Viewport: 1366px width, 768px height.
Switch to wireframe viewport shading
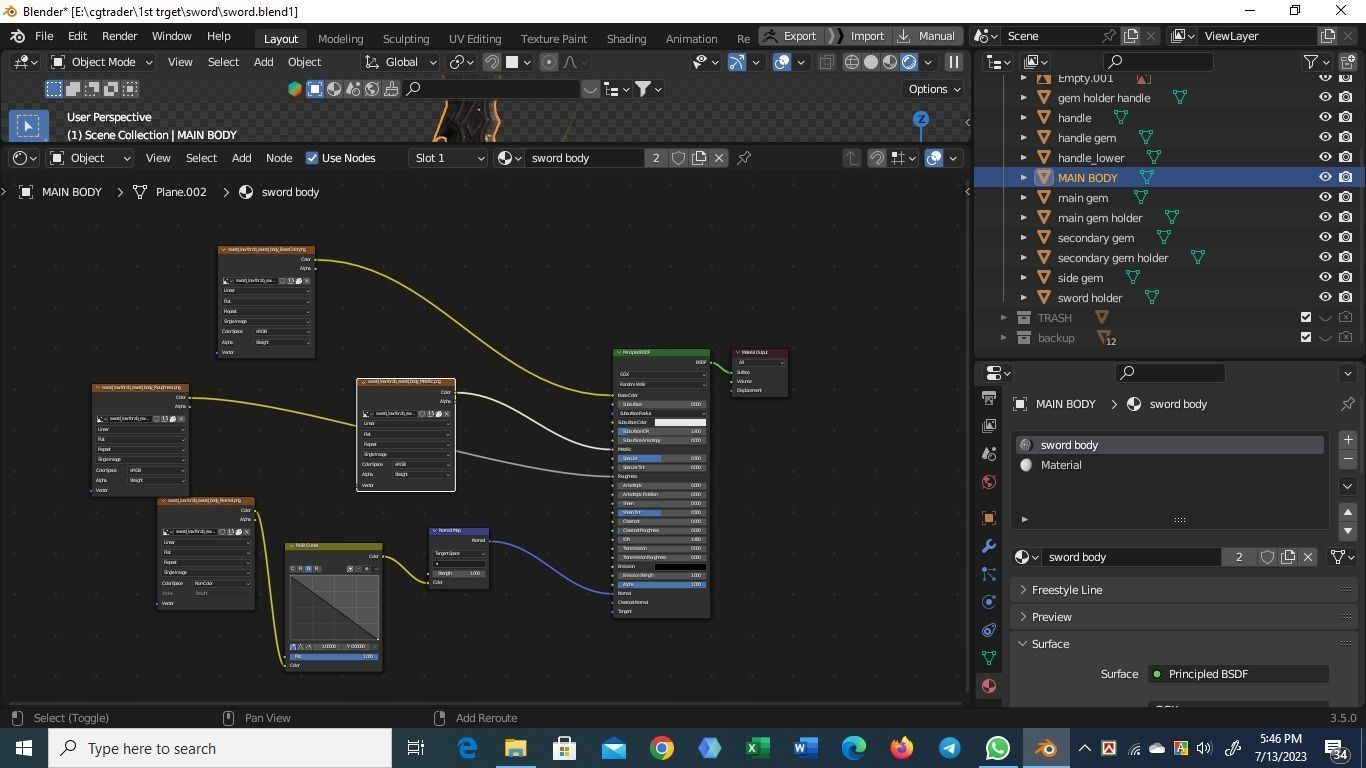[852, 62]
